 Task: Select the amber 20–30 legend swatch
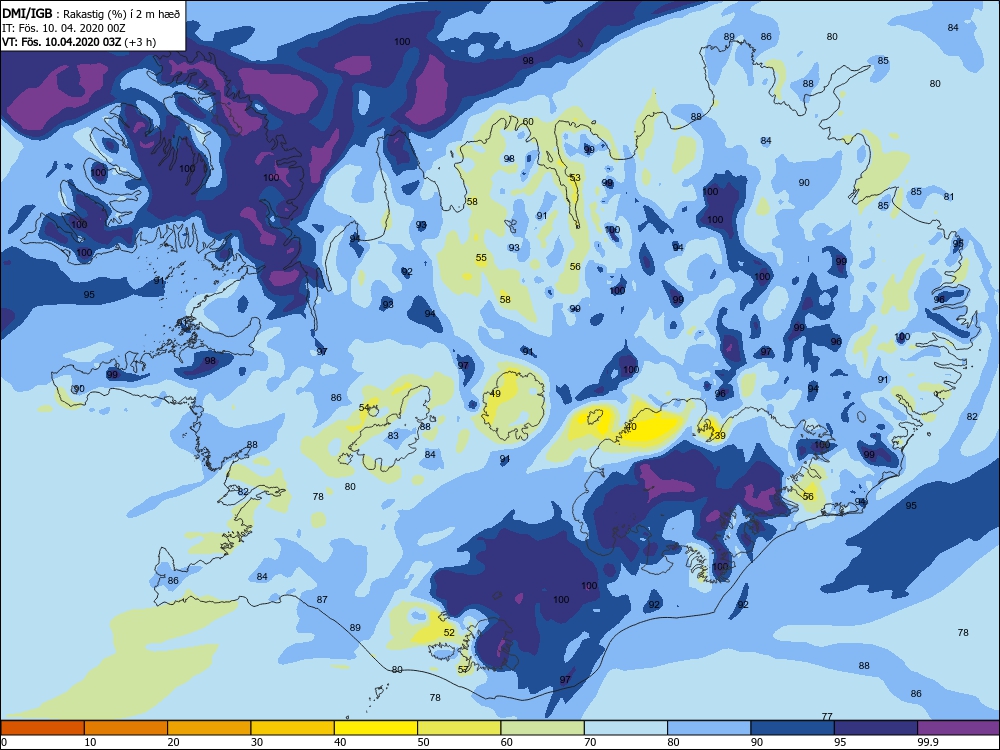coord(209,728)
